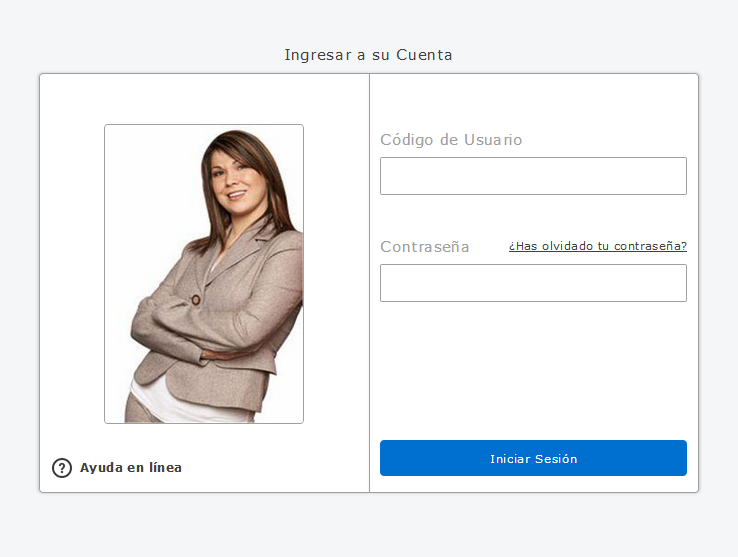
Task: Click the first input box in the form
Action: click(533, 176)
